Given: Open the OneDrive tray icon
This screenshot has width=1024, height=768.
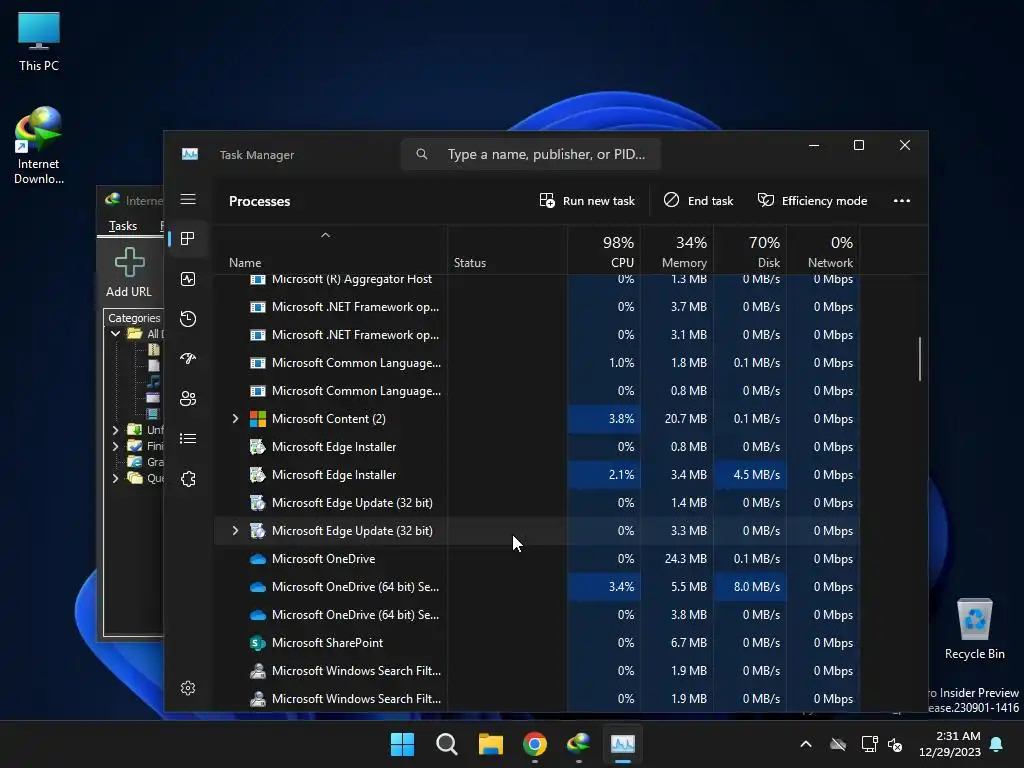Looking at the screenshot, I should pyautogui.click(x=838, y=744).
